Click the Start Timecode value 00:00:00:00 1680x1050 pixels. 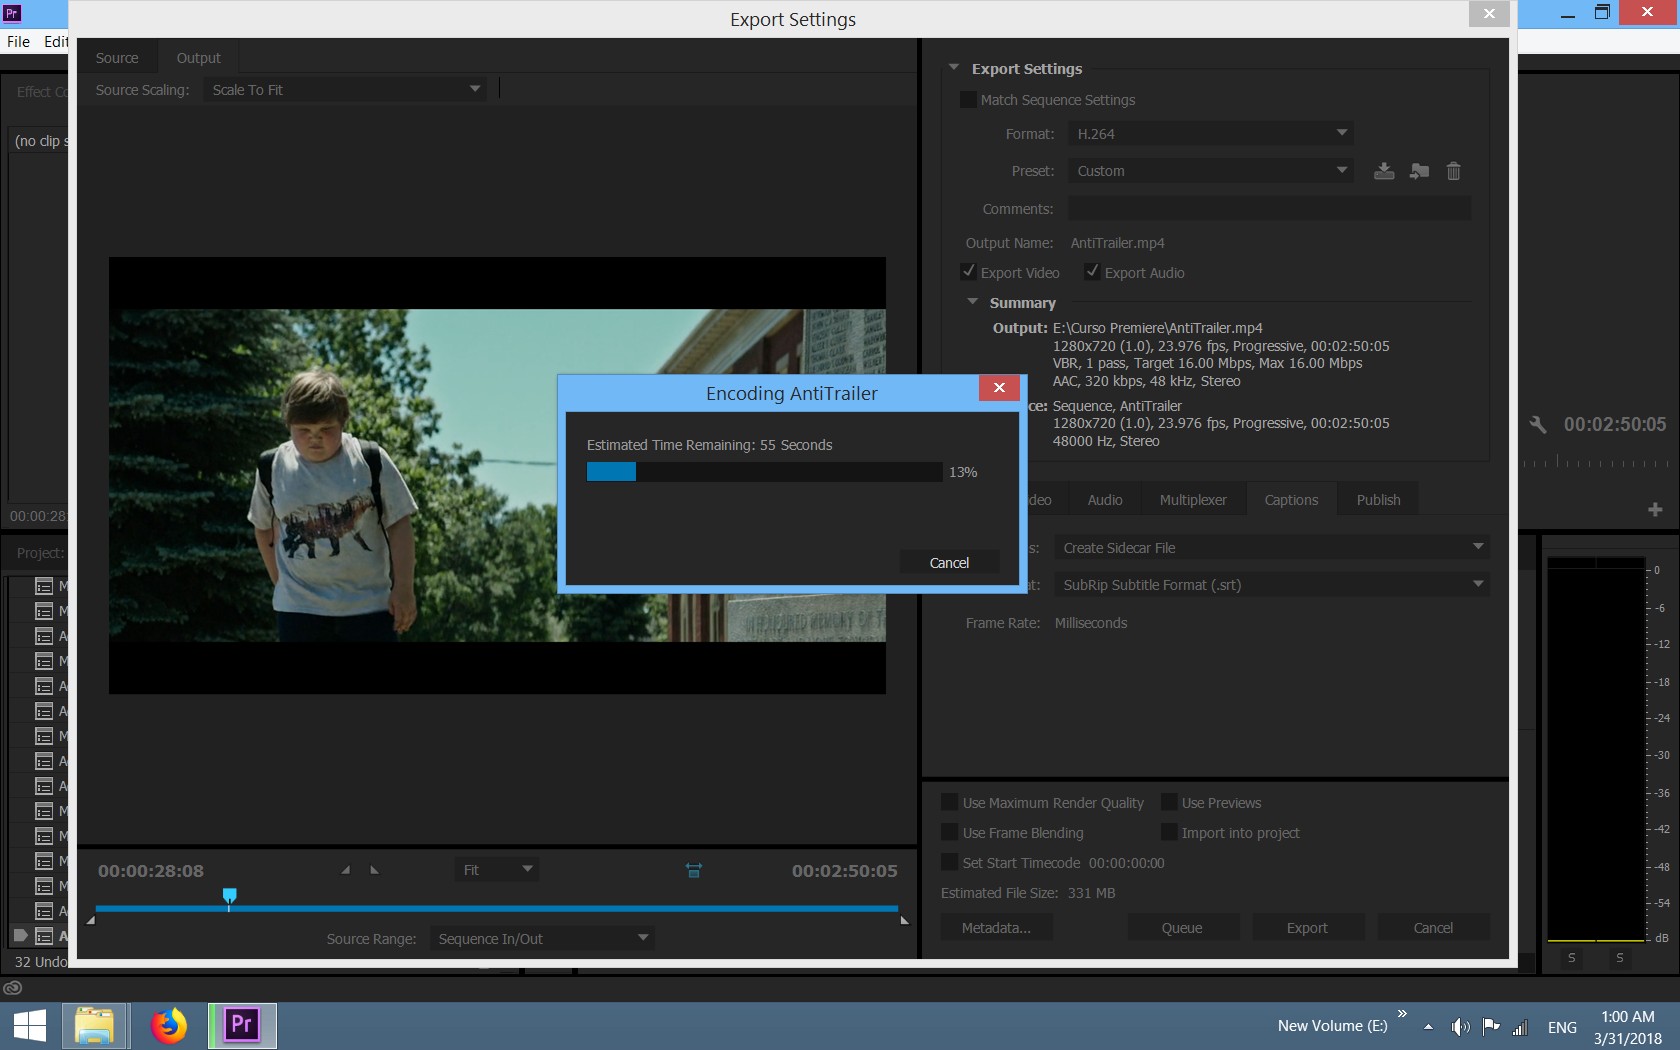(x=1126, y=863)
